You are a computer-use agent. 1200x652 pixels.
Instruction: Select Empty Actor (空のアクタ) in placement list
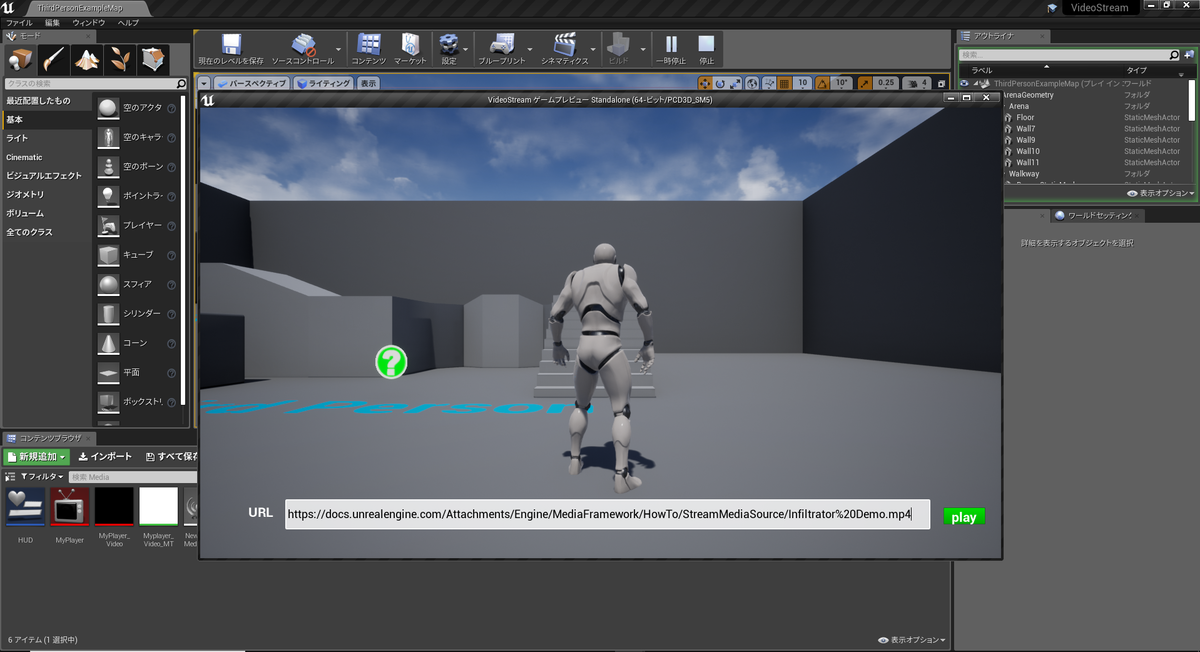[137, 108]
